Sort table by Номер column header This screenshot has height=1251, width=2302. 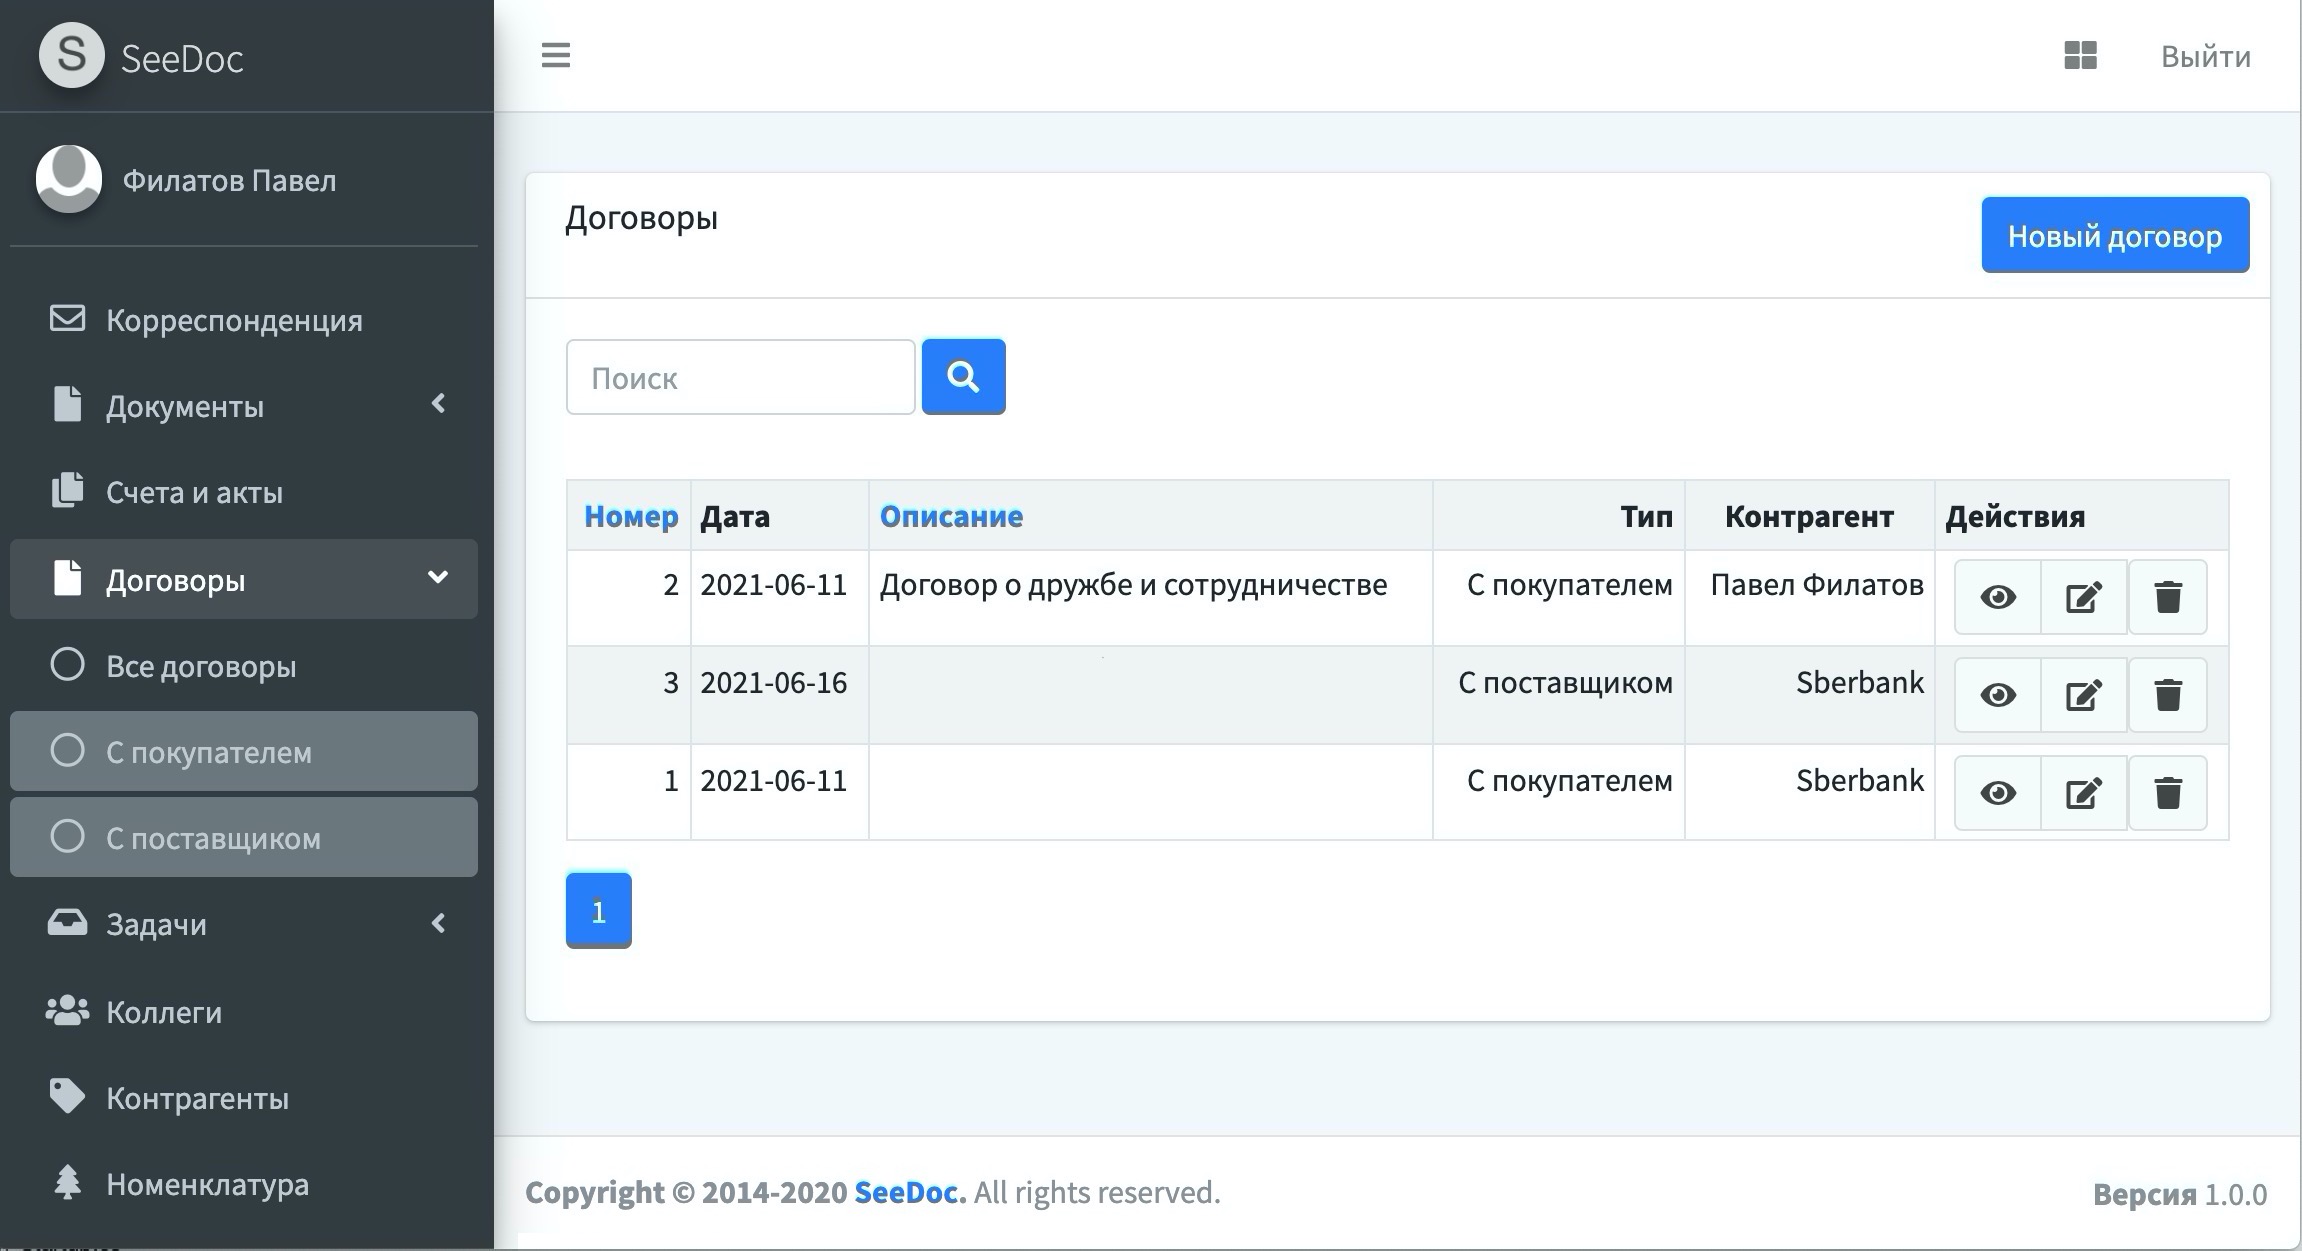631,516
